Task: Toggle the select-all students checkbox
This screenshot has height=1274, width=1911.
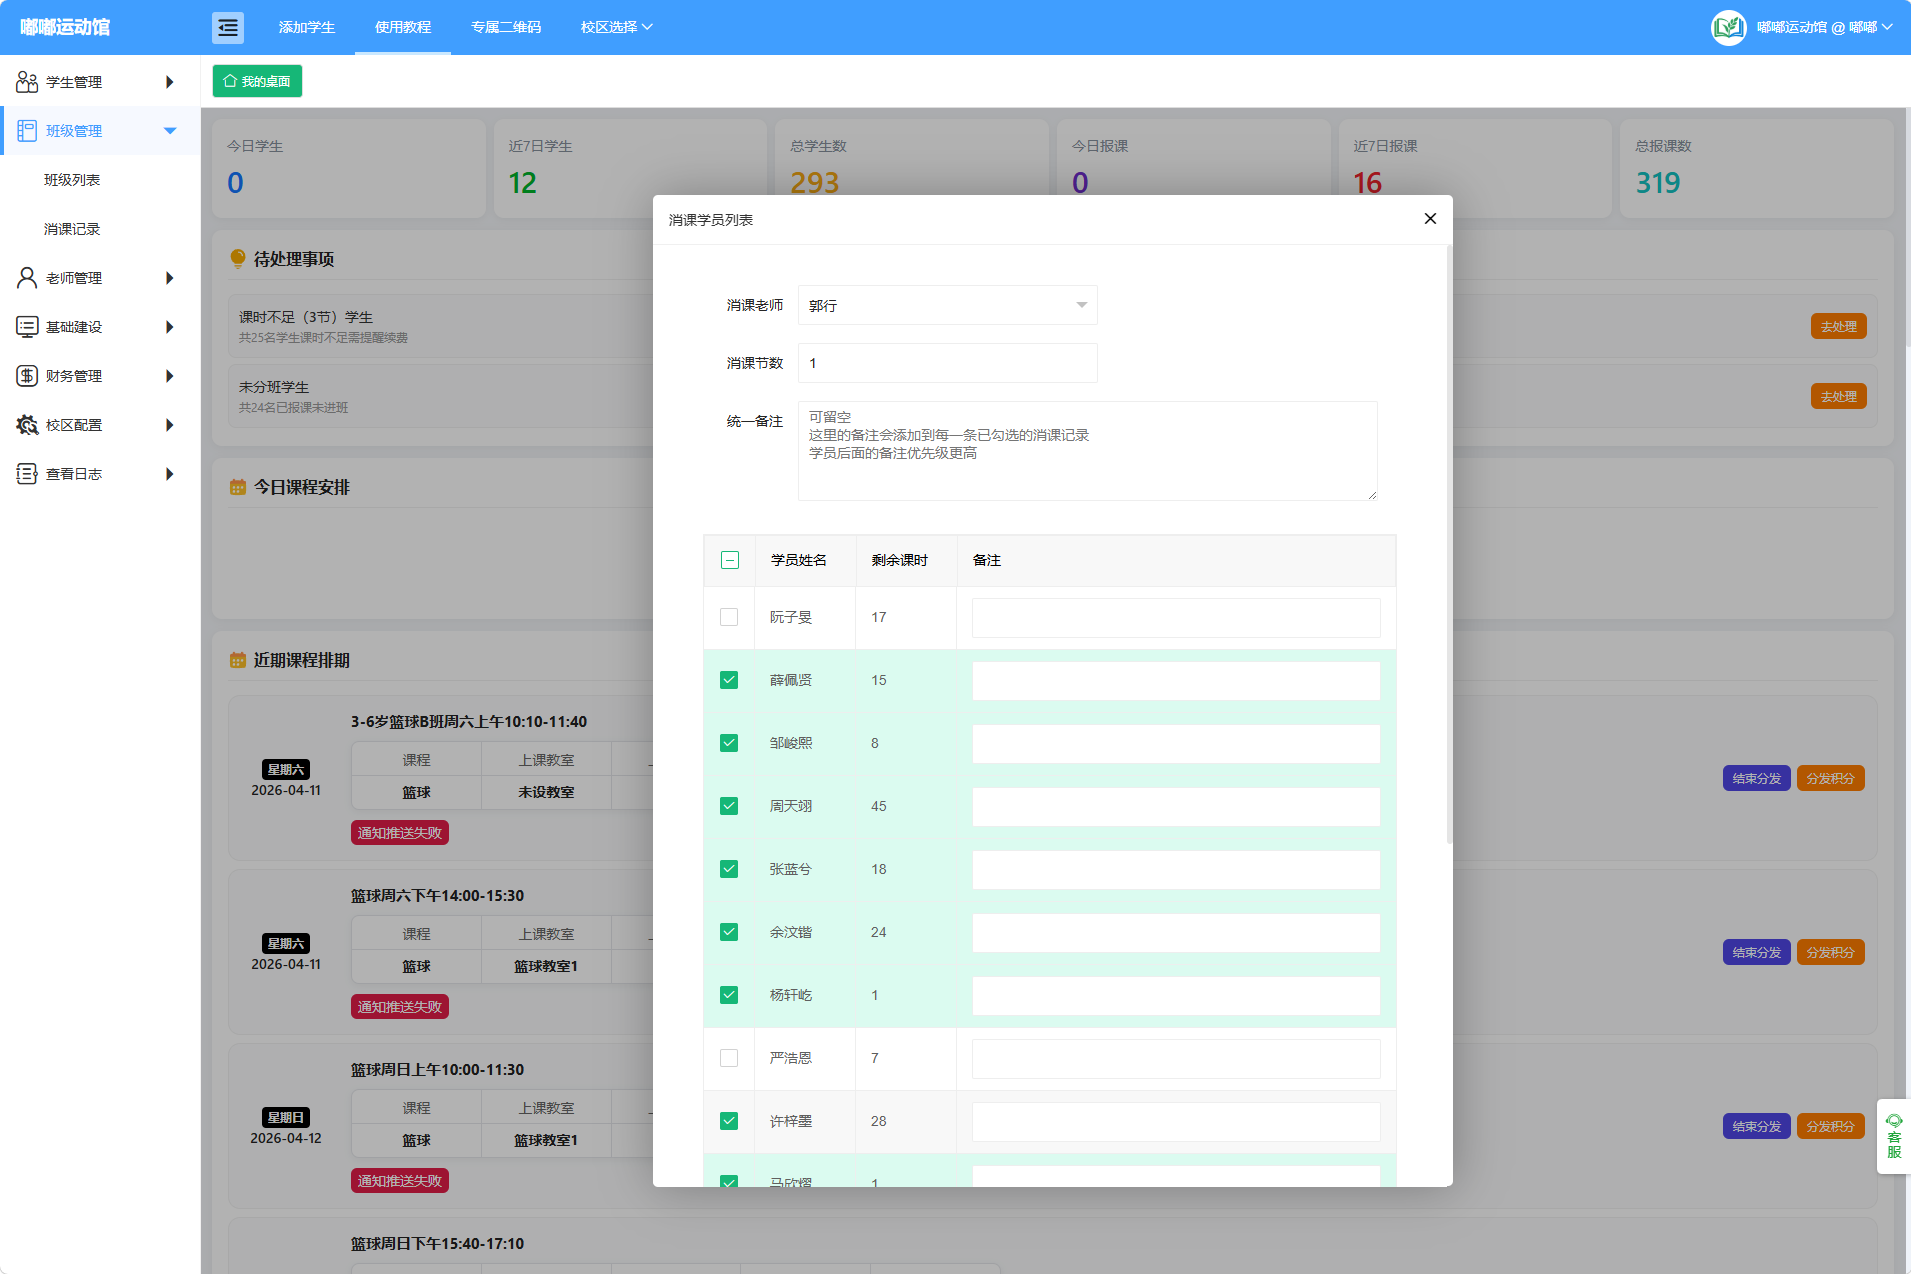Action: [x=730, y=560]
